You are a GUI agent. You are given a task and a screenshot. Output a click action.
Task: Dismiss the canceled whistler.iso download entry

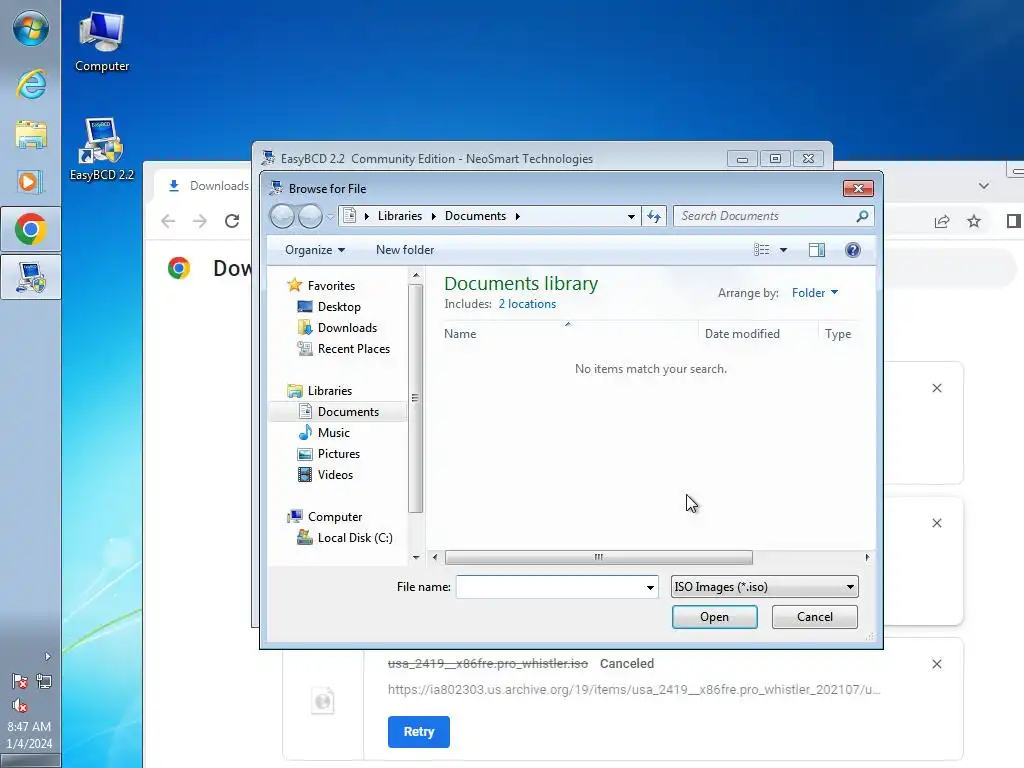(x=936, y=664)
